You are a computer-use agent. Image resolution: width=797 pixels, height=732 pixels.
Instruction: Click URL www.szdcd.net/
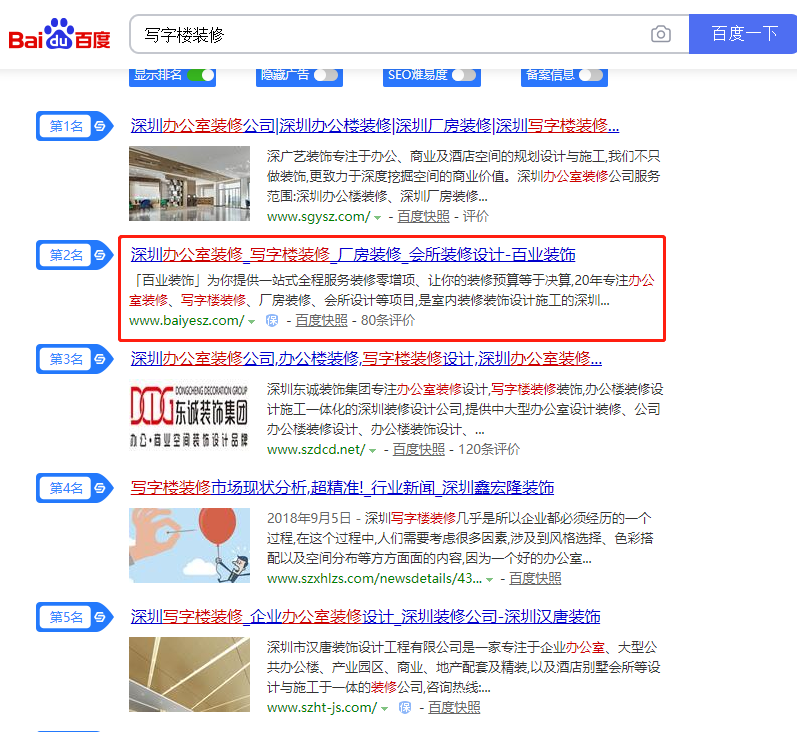pyautogui.click(x=316, y=449)
